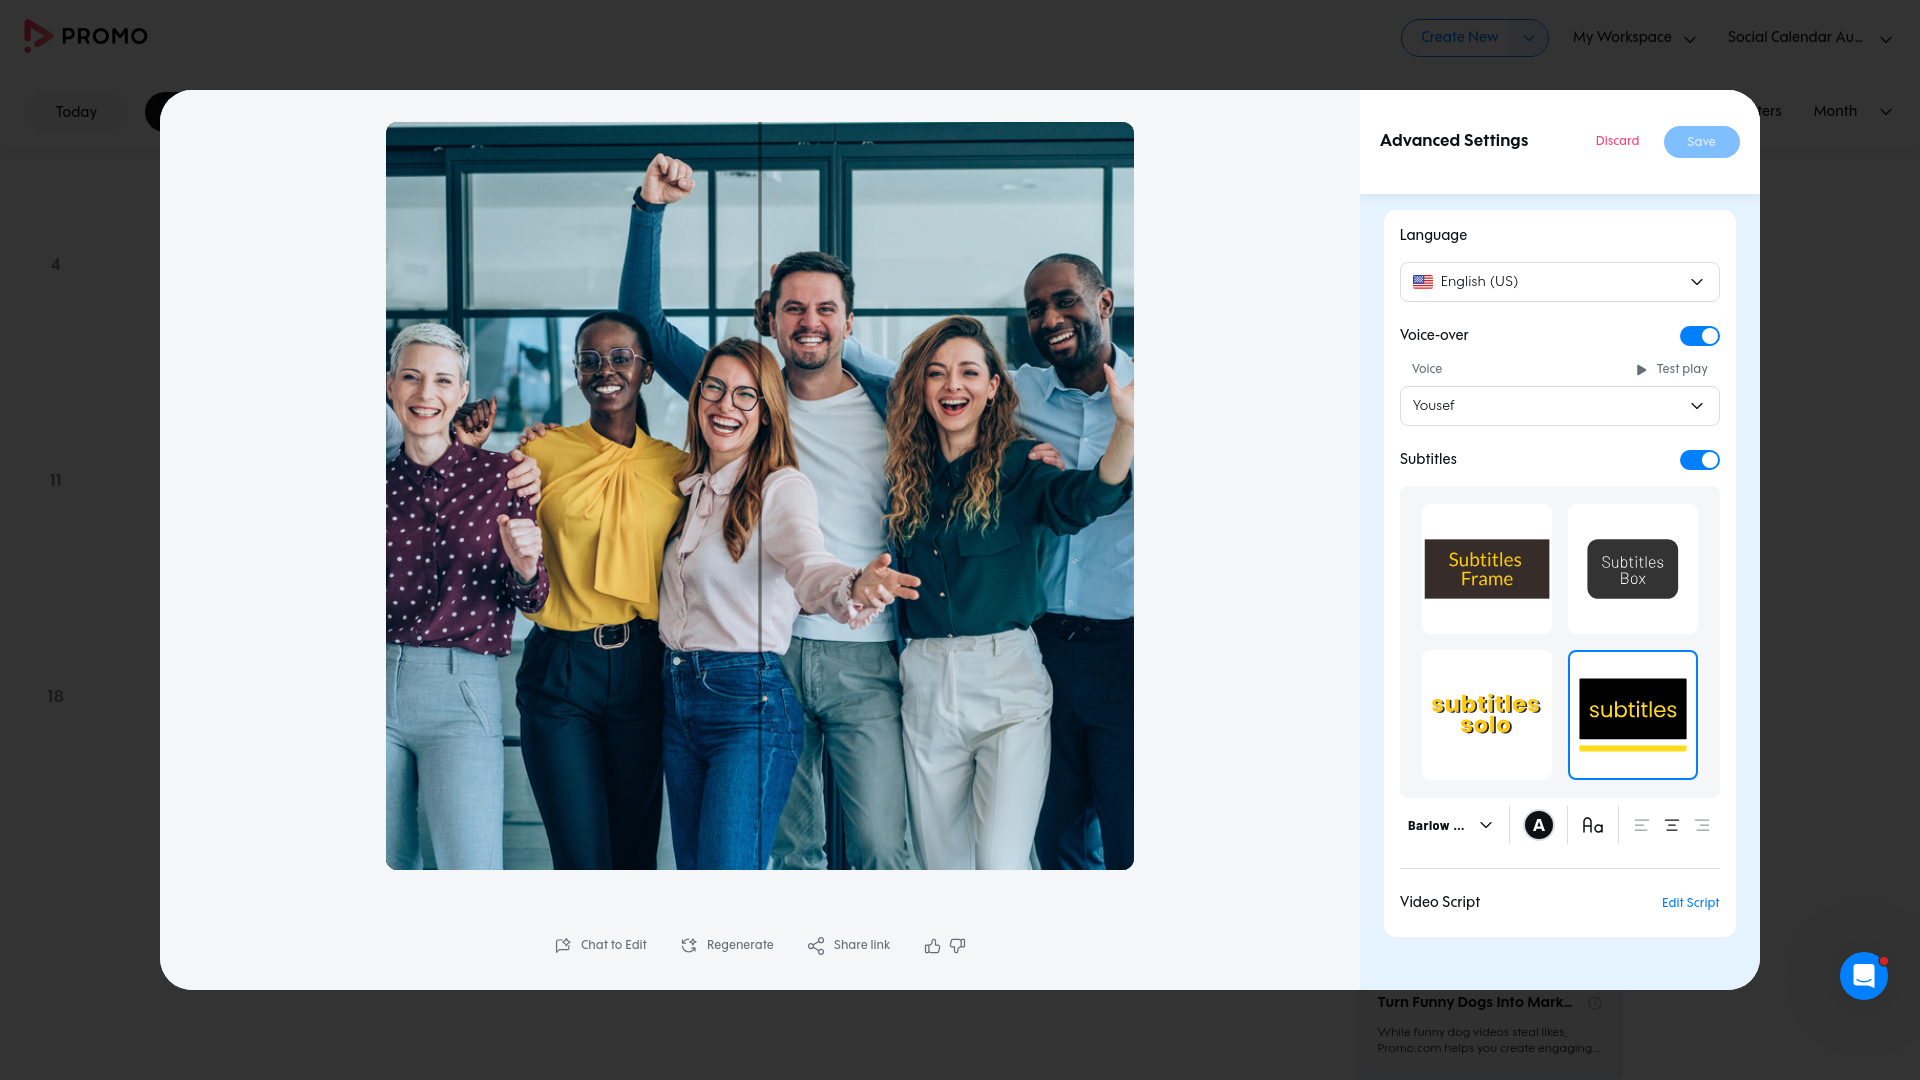Image resolution: width=1920 pixels, height=1080 pixels.
Task: Click the Promo logo
Action: (86, 36)
